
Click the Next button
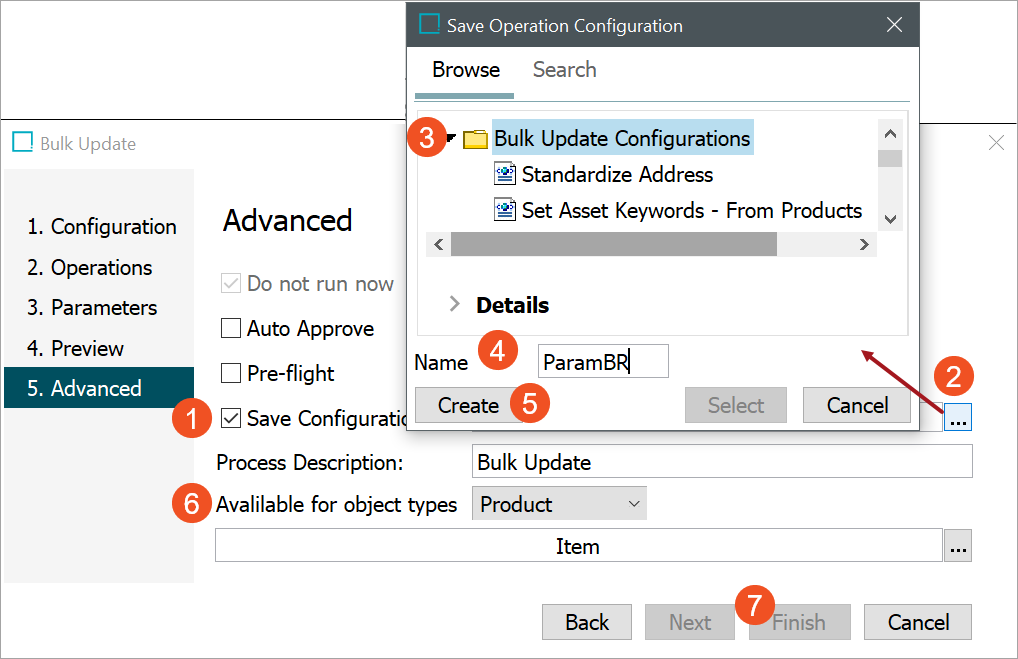690,622
